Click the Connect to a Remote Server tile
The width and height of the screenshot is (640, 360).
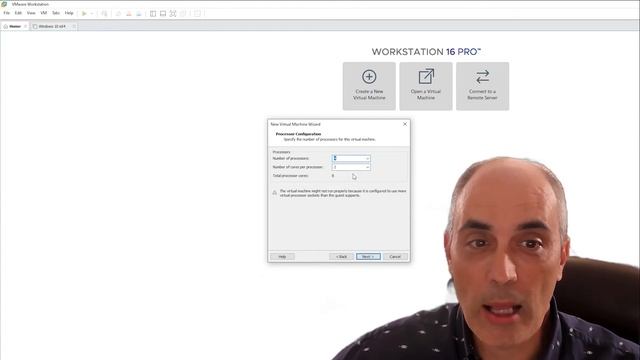[x=482, y=86]
